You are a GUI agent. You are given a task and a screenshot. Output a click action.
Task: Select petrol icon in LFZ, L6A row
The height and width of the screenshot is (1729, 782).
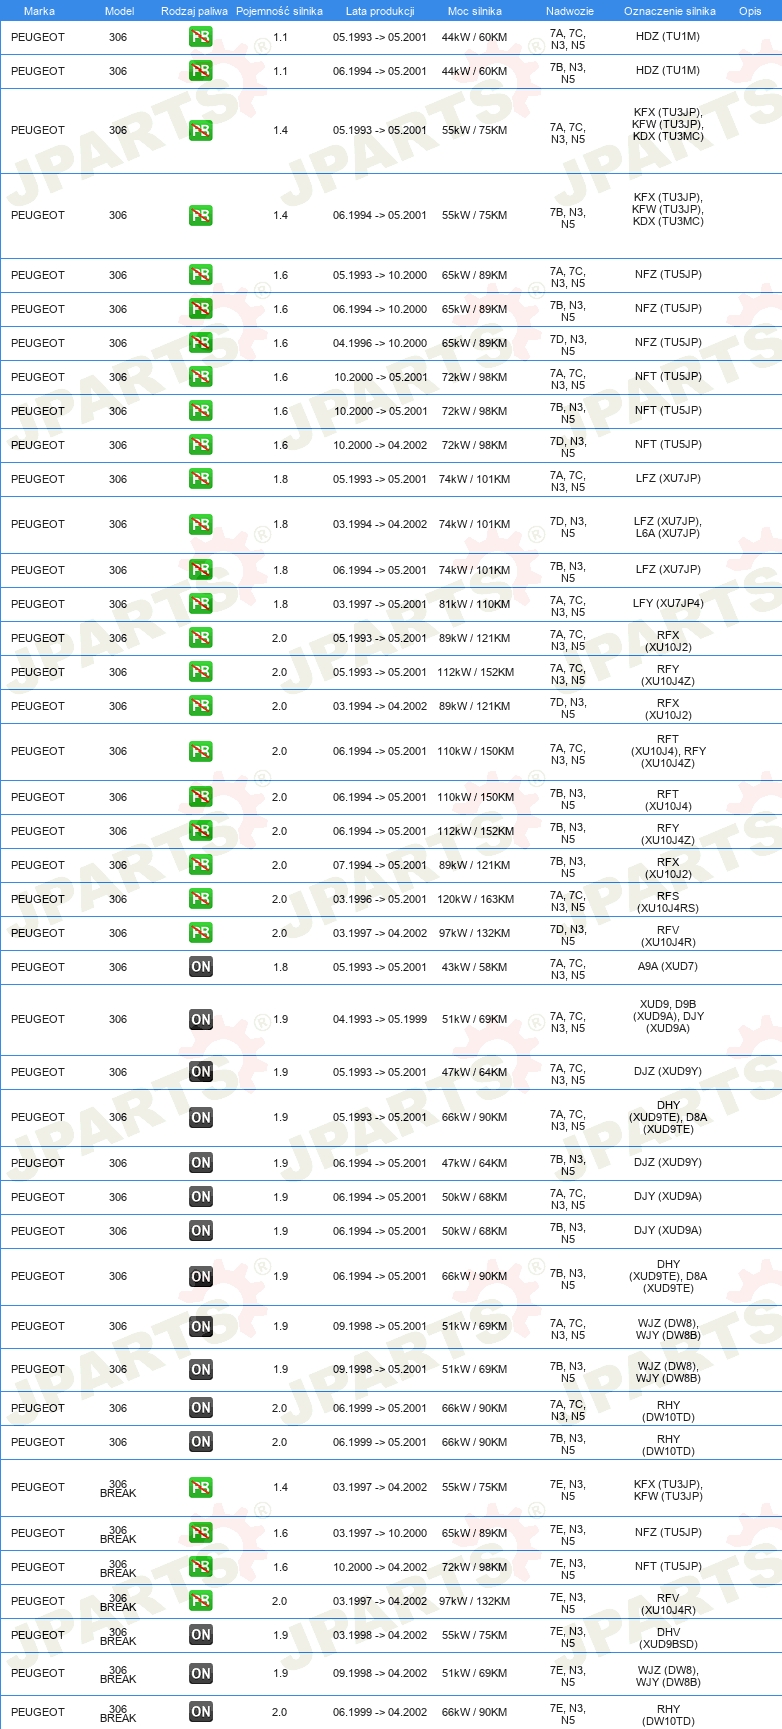point(201,524)
